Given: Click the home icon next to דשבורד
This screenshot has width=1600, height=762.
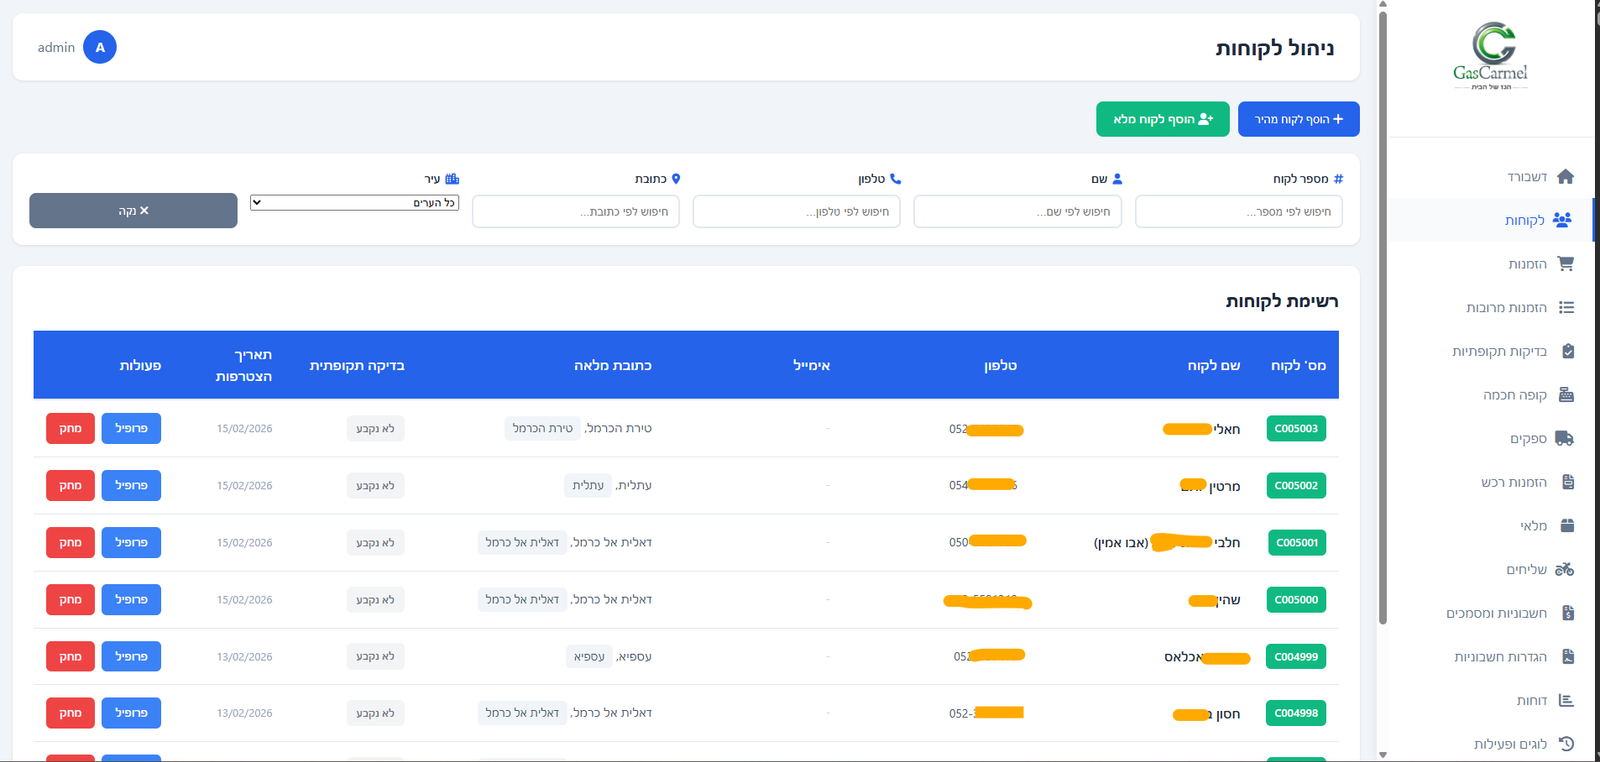Looking at the screenshot, I should click(1565, 177).
